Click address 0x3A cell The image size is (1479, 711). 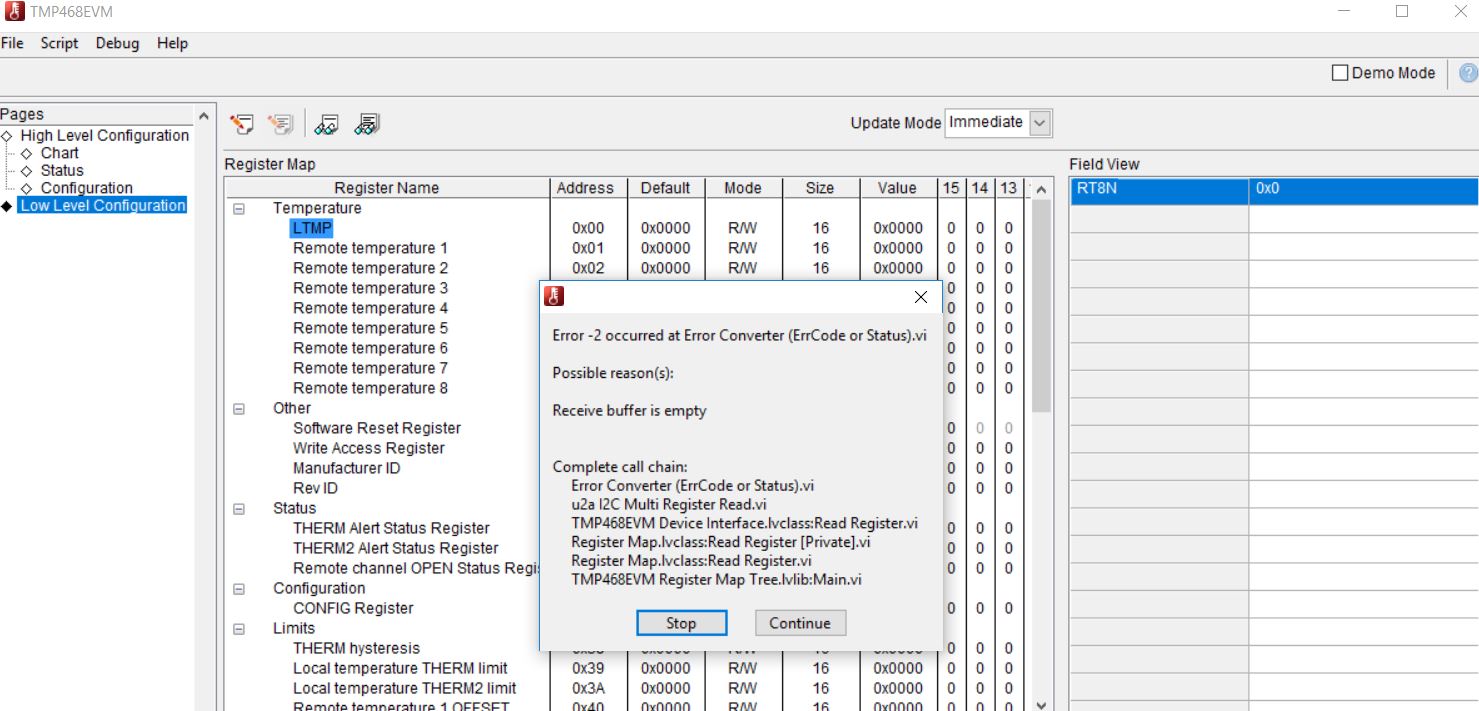[587, 688]
